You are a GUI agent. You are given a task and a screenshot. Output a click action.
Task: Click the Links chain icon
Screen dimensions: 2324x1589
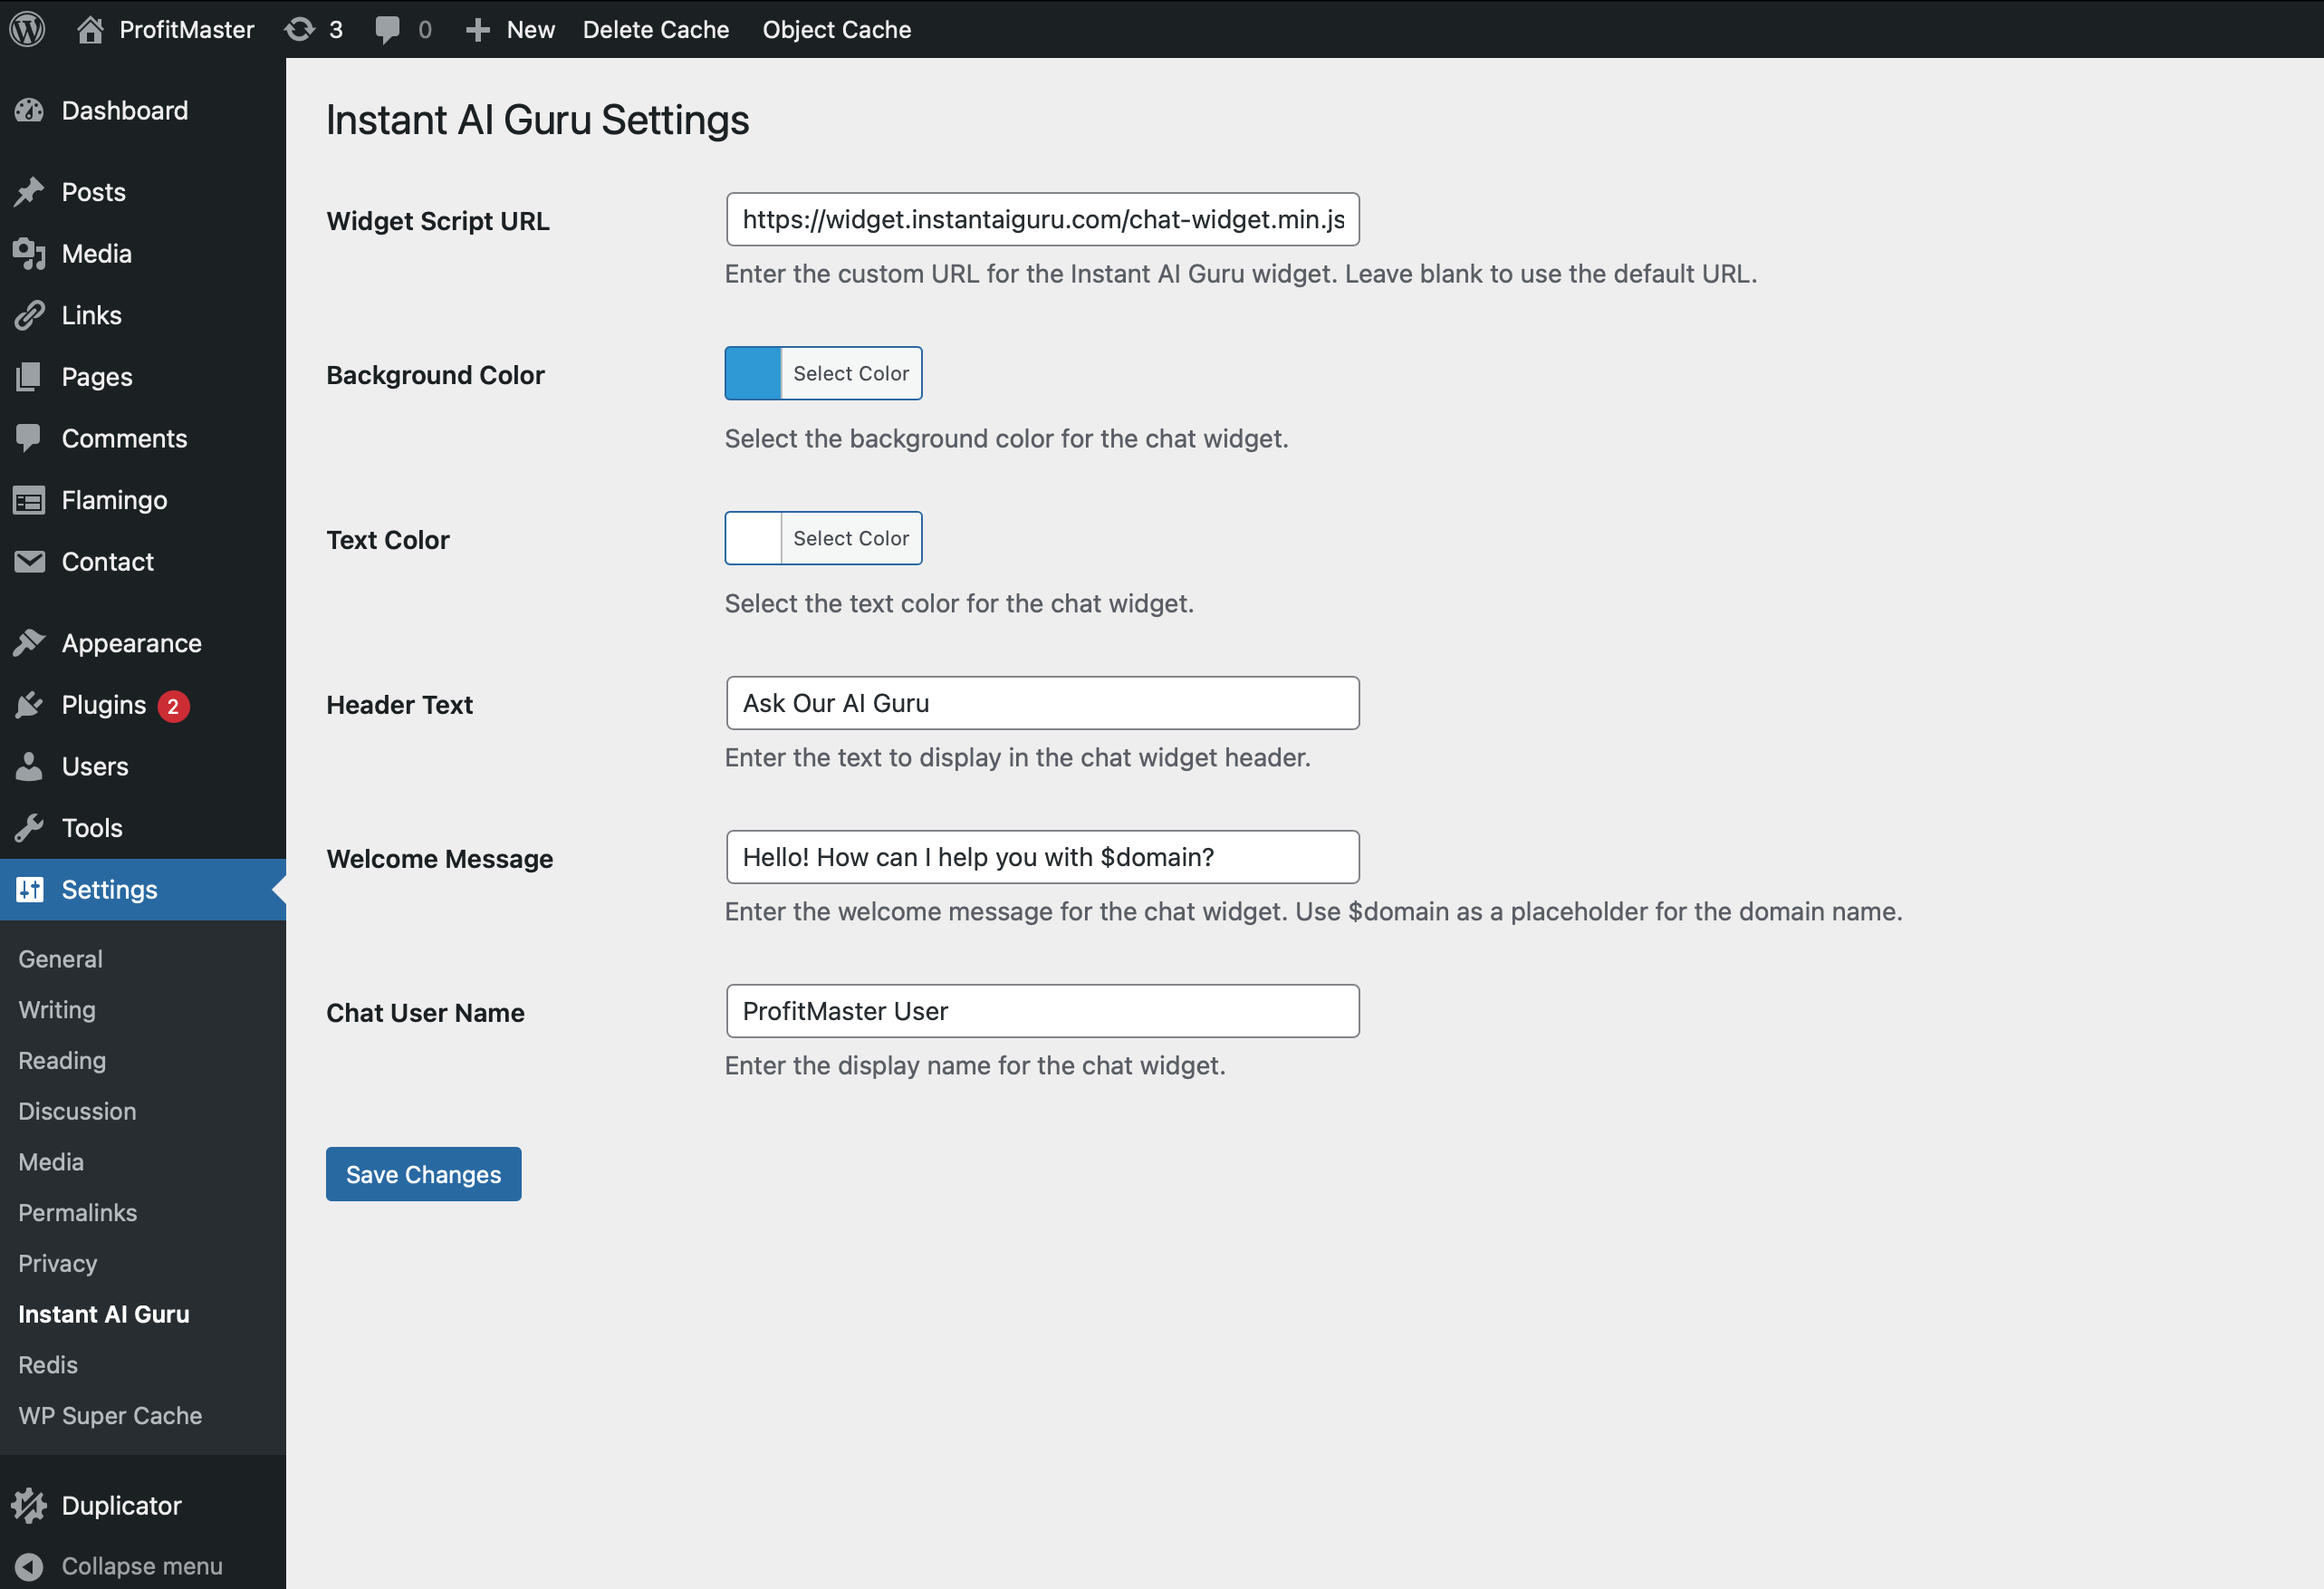[29, 315]
